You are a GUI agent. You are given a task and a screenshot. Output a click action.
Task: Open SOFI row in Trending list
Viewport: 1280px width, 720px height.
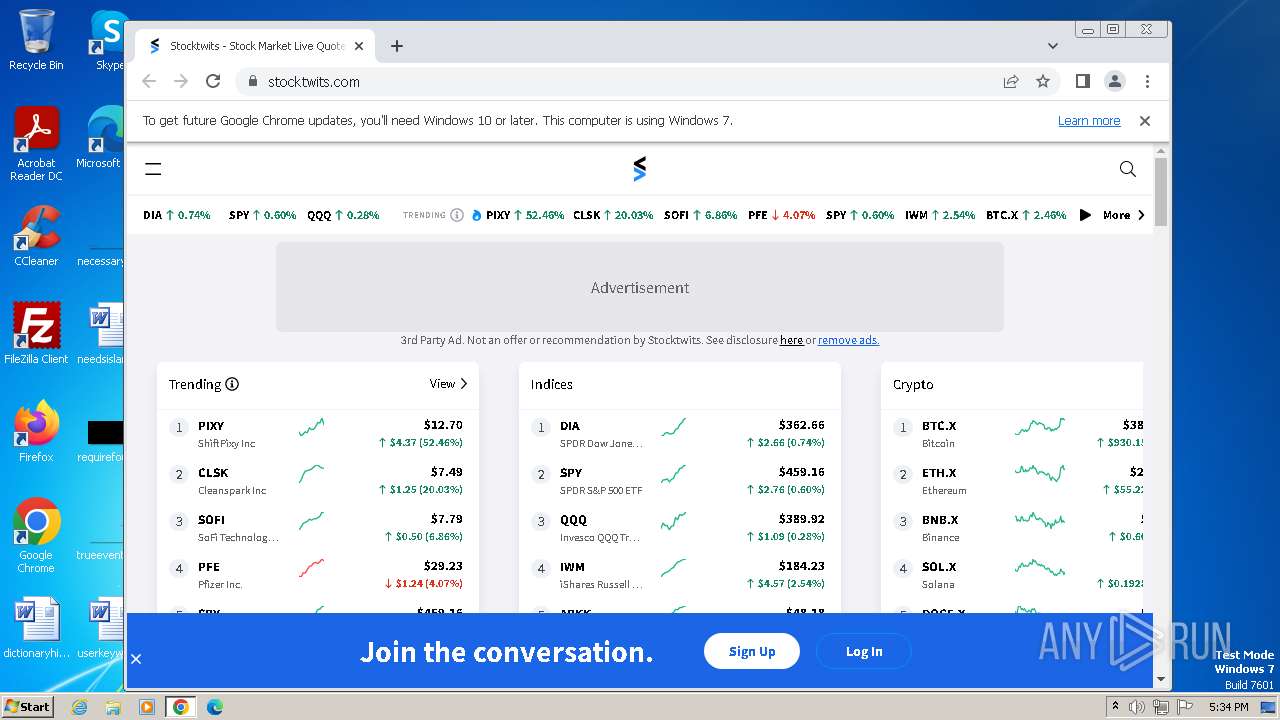[x=318, y=527]
